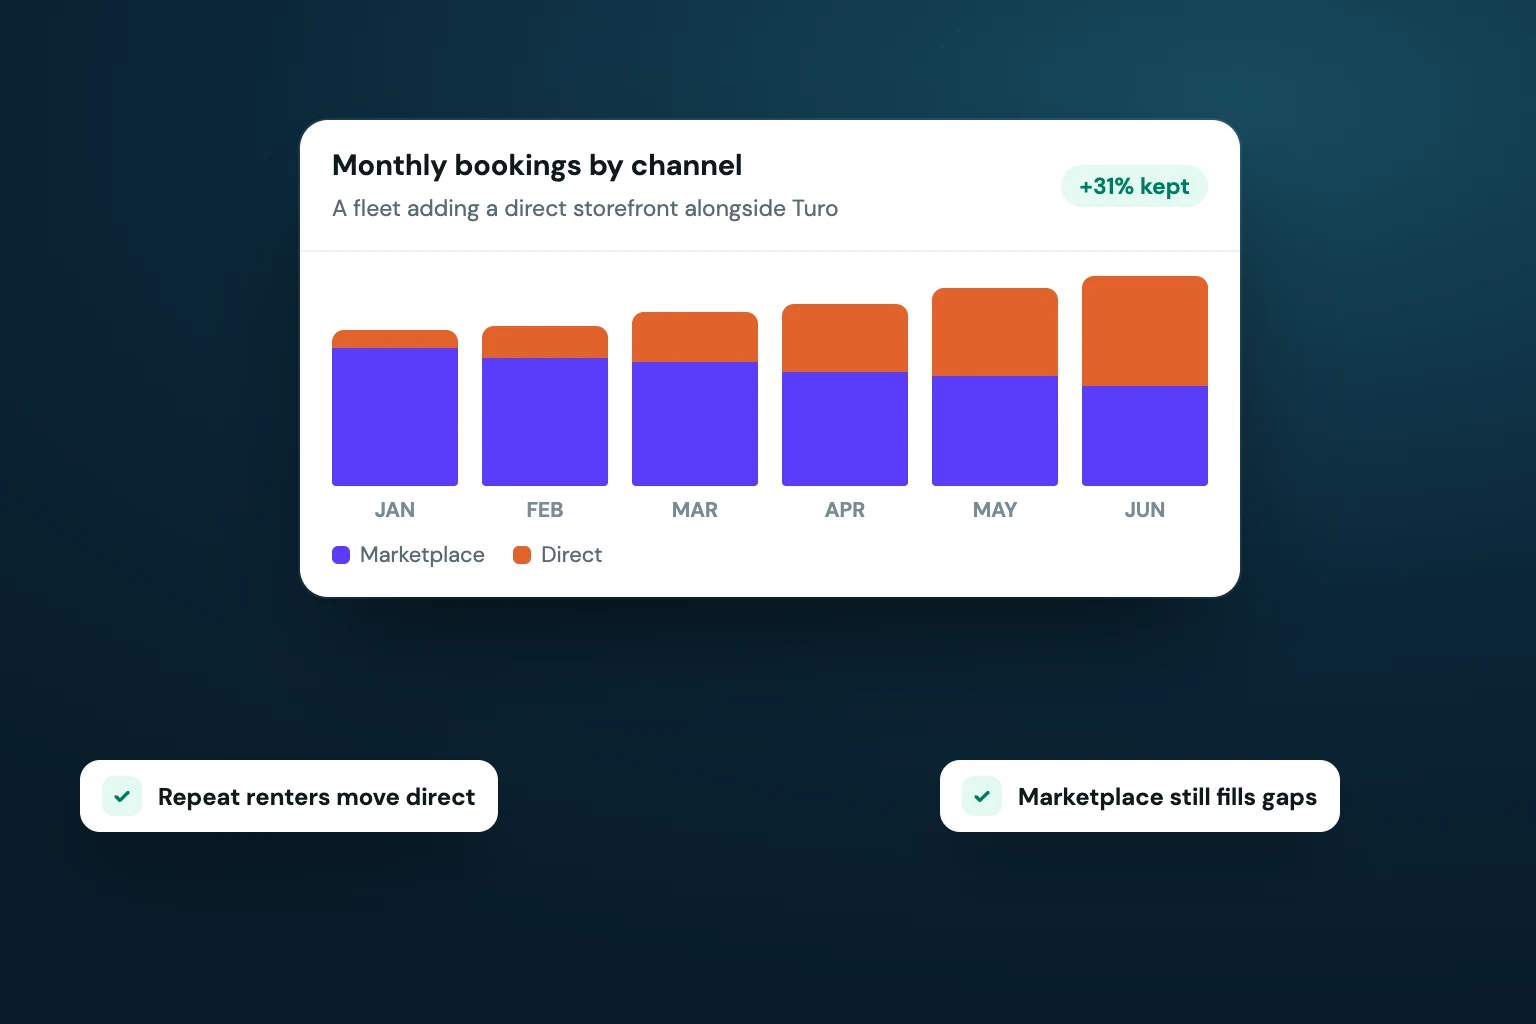This screenshot has height=1024, width=1536.
Task: Click the orange Direct segment of the APR bar
Action: click(845, 338)
